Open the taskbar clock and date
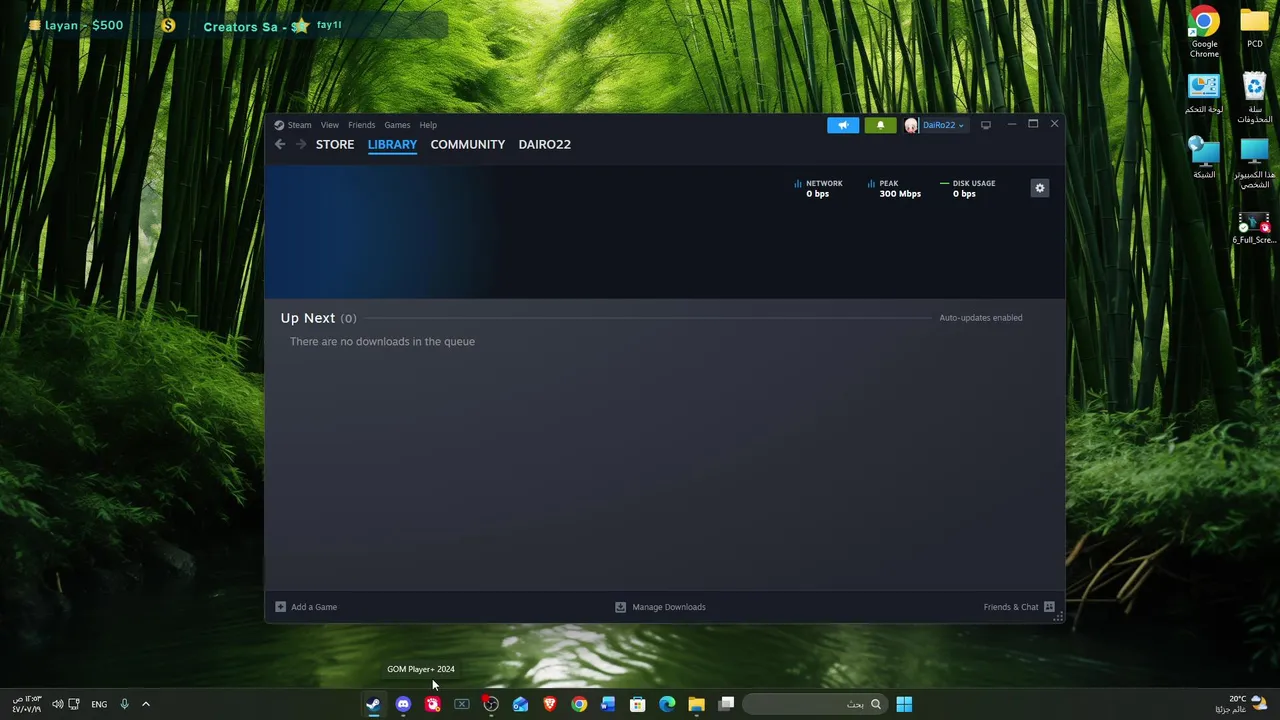 26,704
